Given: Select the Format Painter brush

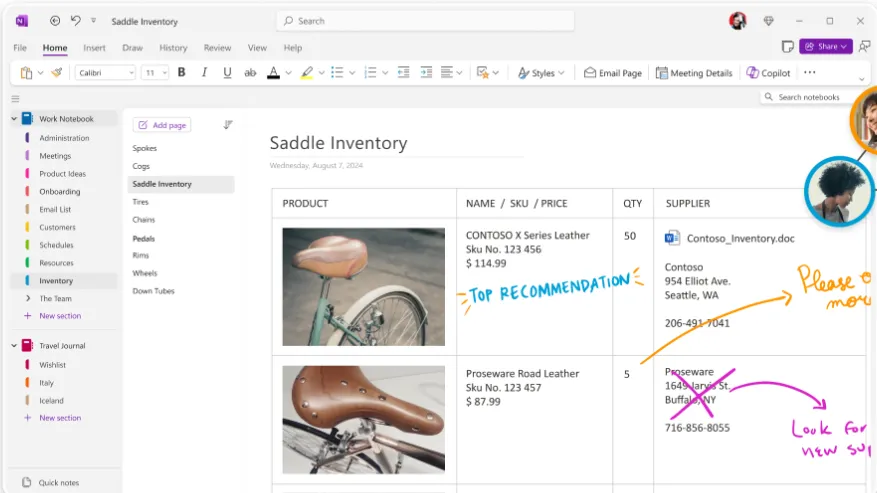Looking at the screenshot, I should tap(56, 73).
